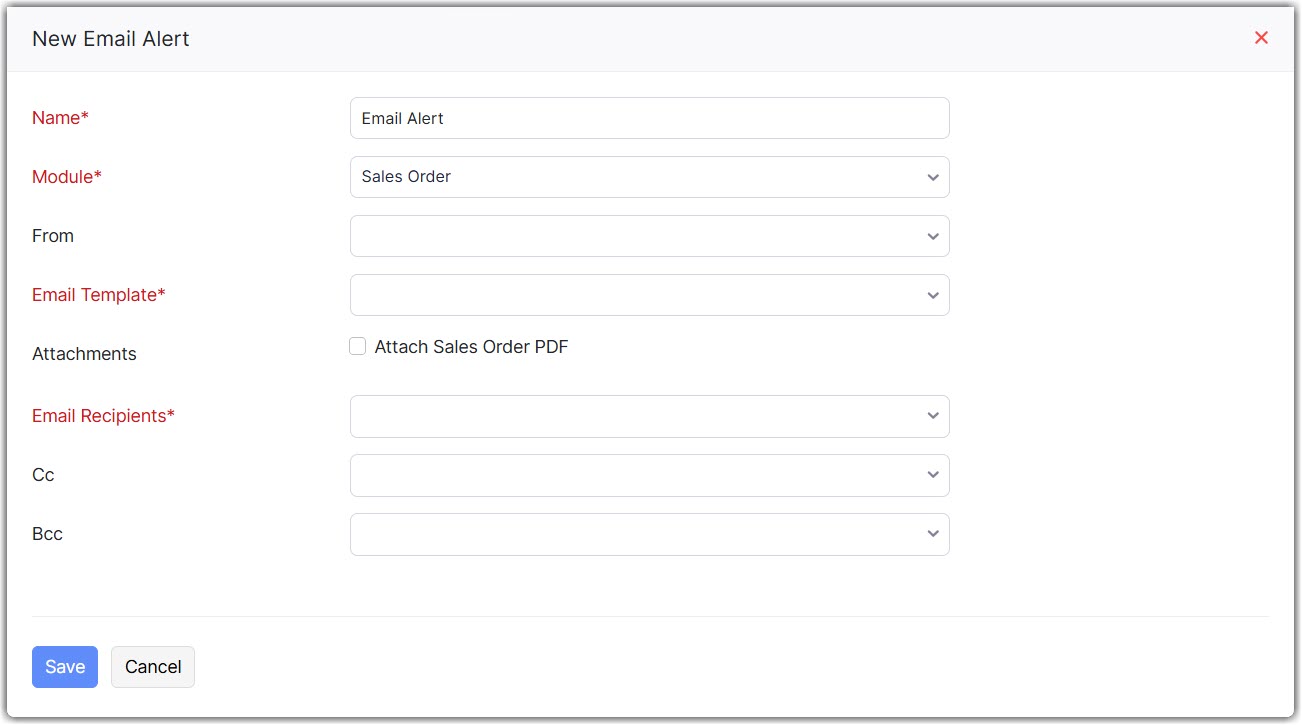The height and width of the screenshot is (725, 1302).
Task: Click the Attachments field label
Action: point(84,354)
